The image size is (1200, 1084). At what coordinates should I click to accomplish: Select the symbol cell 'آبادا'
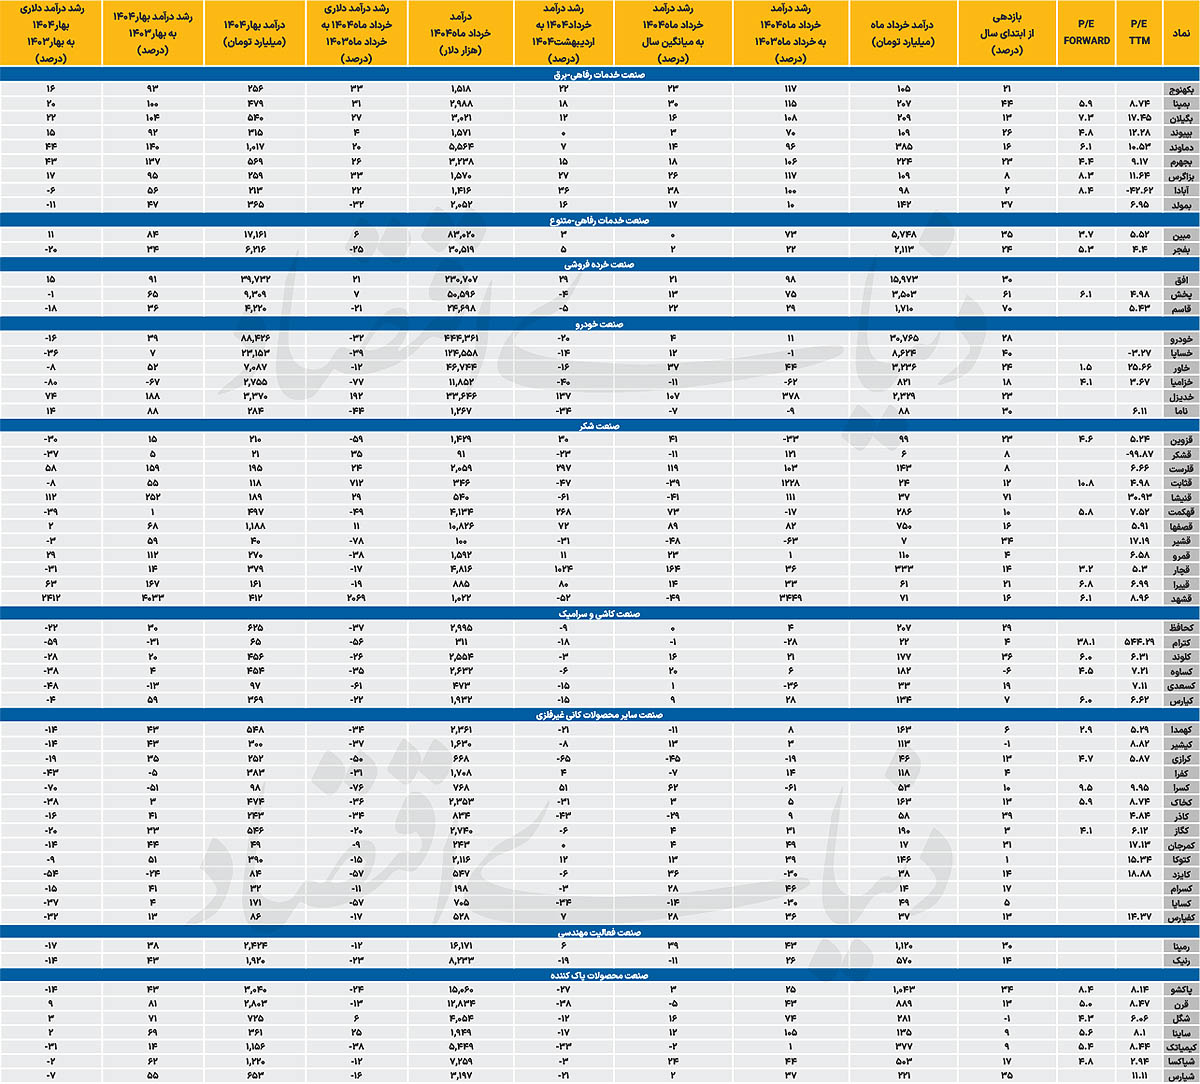click(x=1180, y=189)
